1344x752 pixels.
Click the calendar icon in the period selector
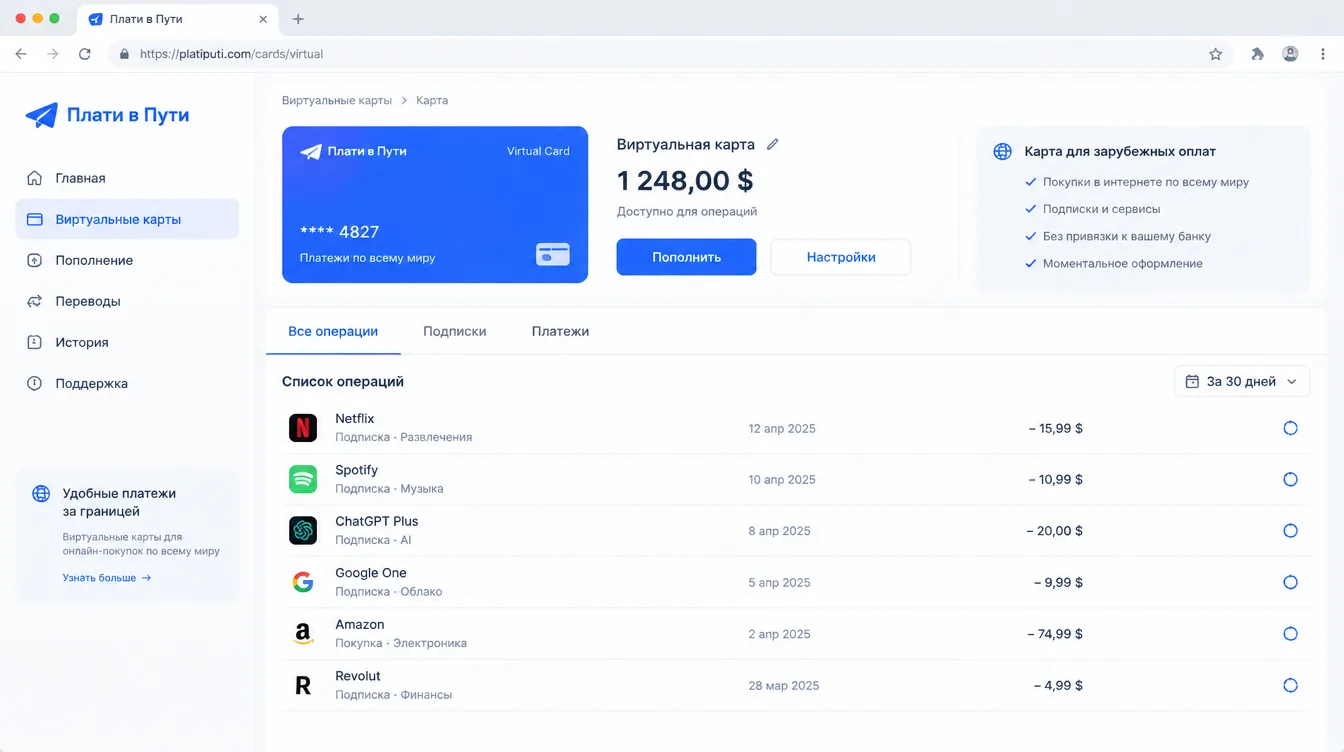tap(1191, 381)
